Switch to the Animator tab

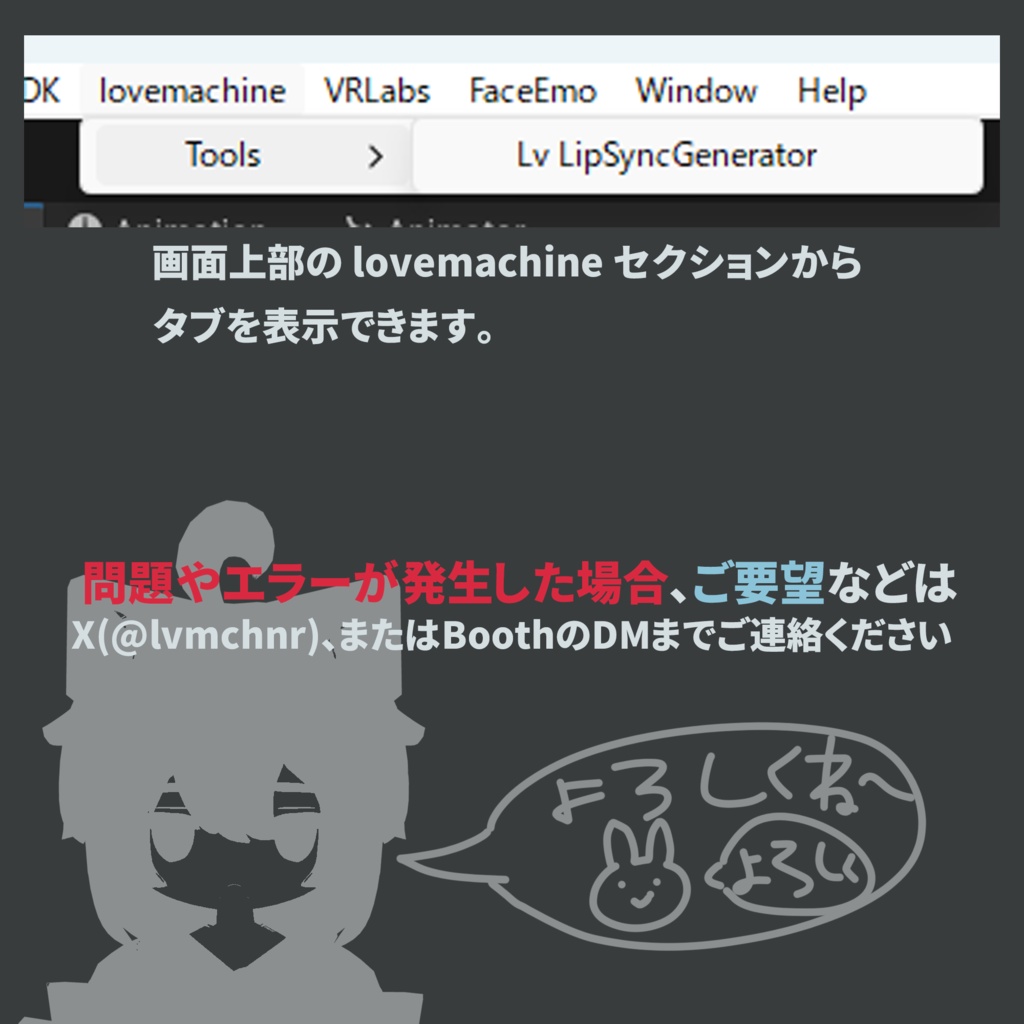tap(440, 220)
